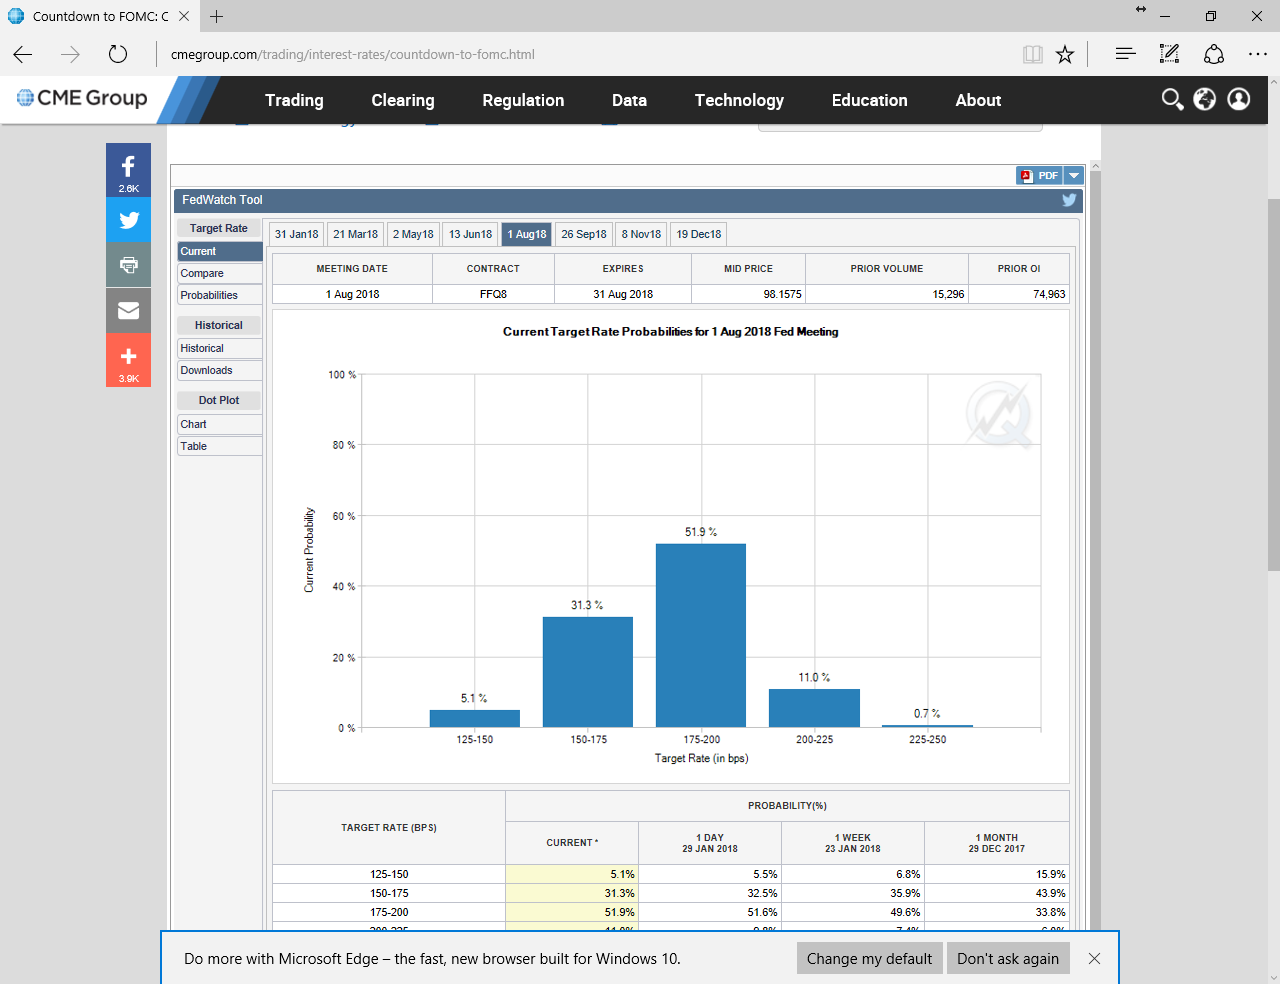The height and width of the screenshot is (984, 1280).
Task: Switch to the 13 Jun18 meeting tab
Action: [470, 234]
